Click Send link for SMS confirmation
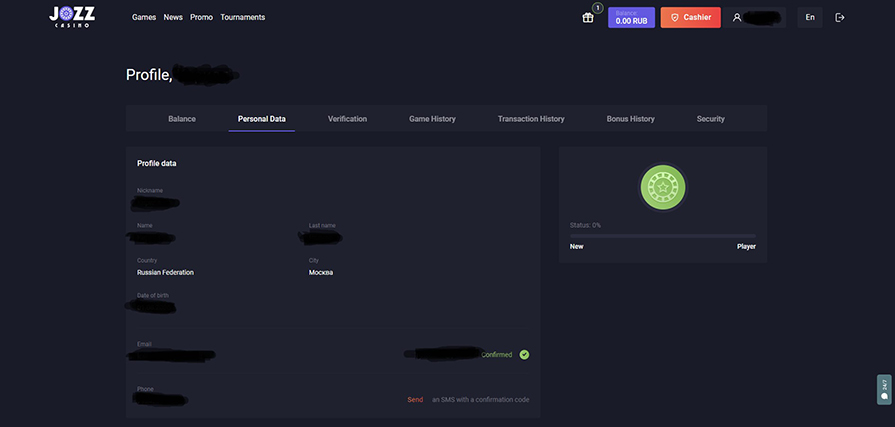 415,400
